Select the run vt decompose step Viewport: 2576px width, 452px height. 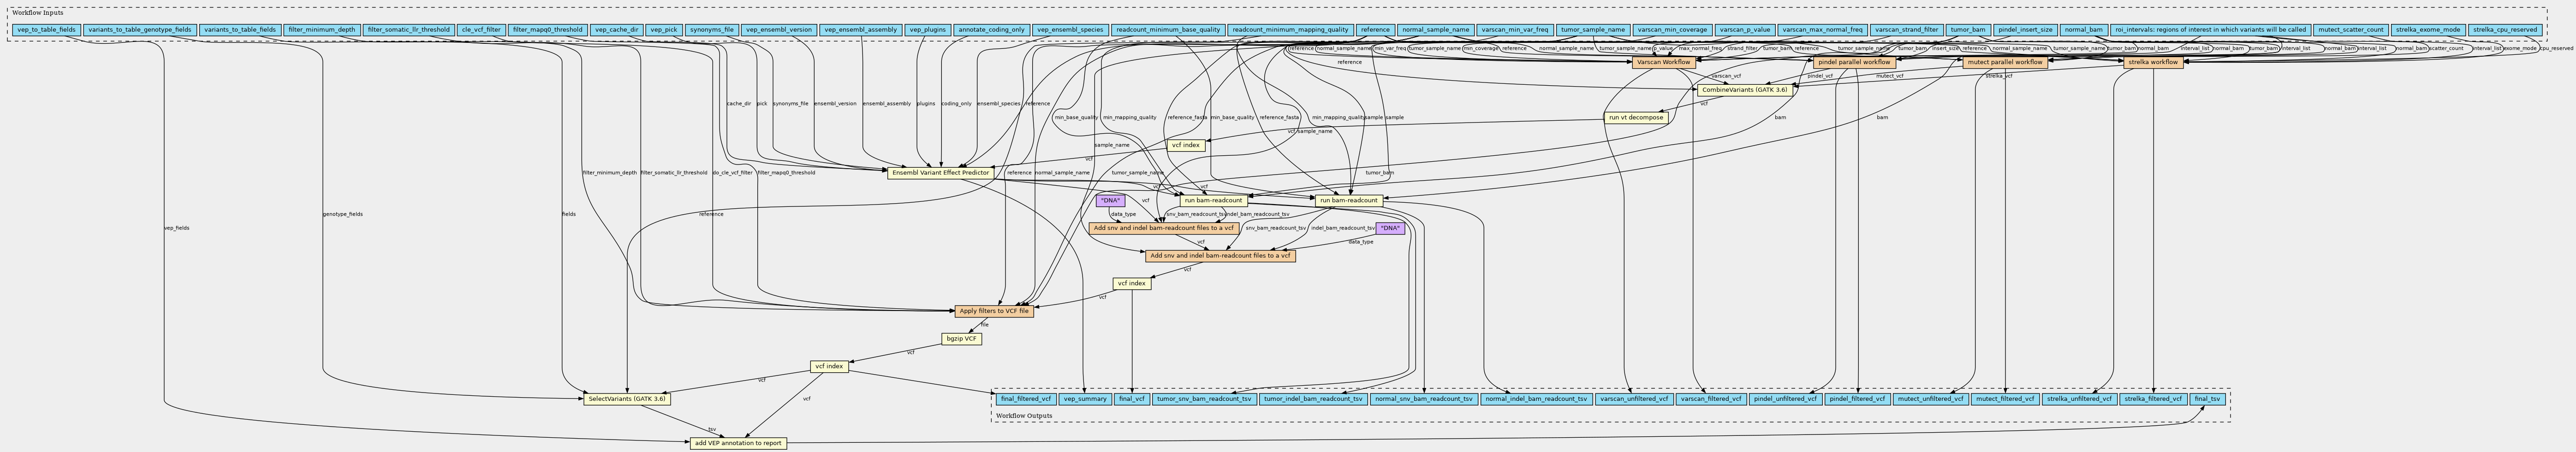1636,117
